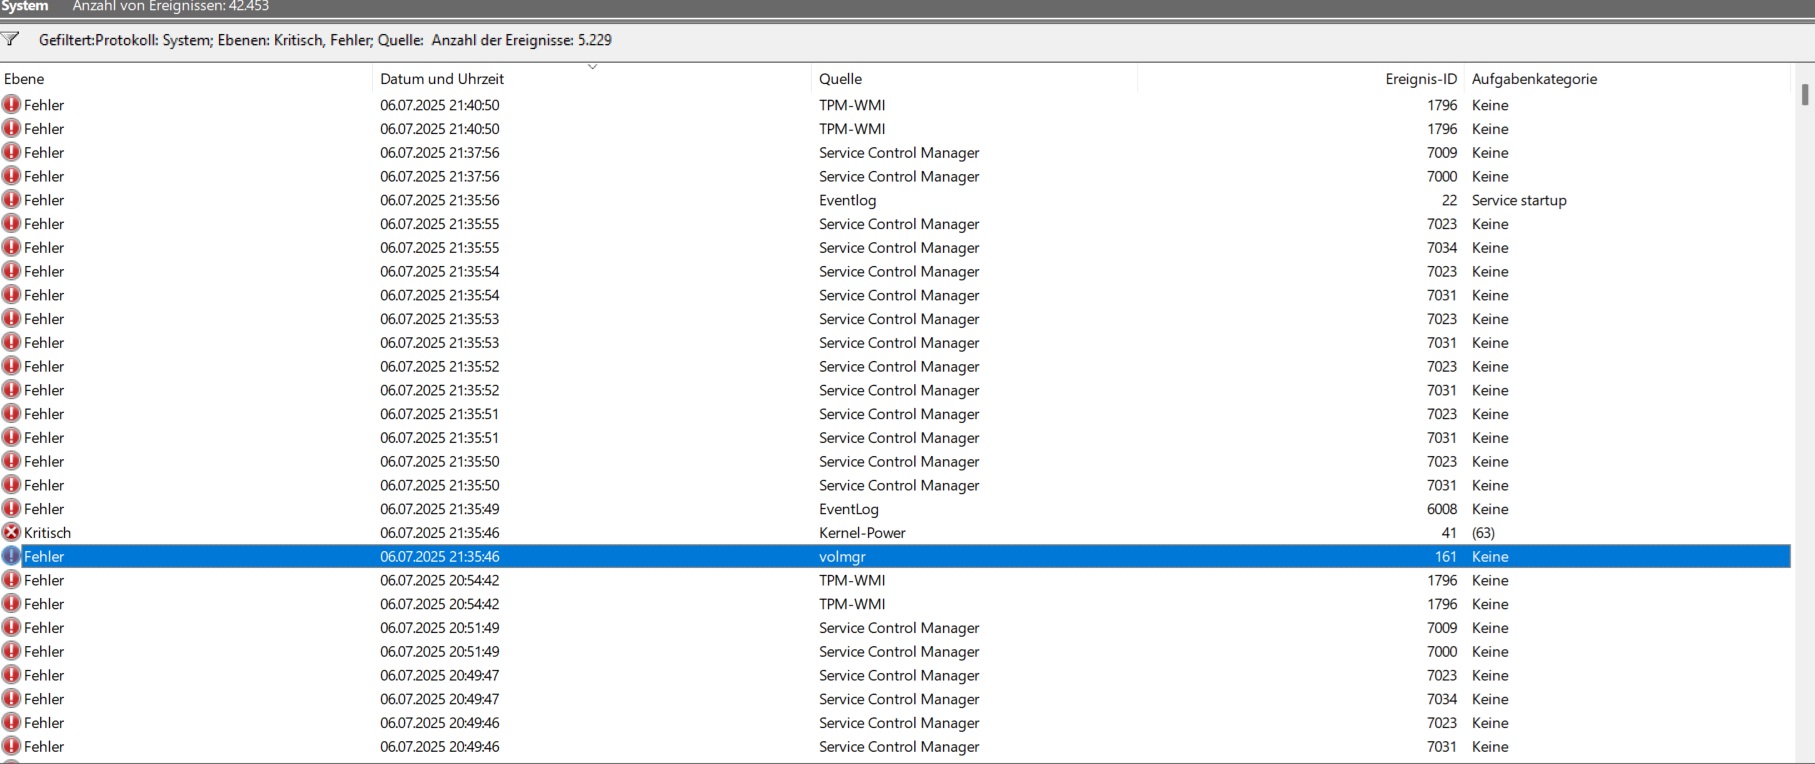The width and height of the screenshot is (1815, 764).
Task: Click the error icon of event 7000 at 20:51:49
Action: point(11,651)
